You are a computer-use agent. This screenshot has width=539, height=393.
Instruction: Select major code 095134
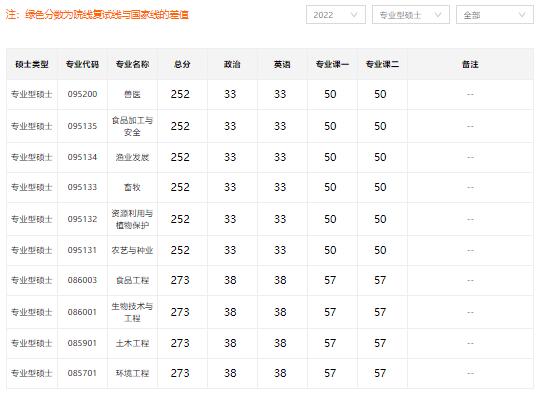82,157
